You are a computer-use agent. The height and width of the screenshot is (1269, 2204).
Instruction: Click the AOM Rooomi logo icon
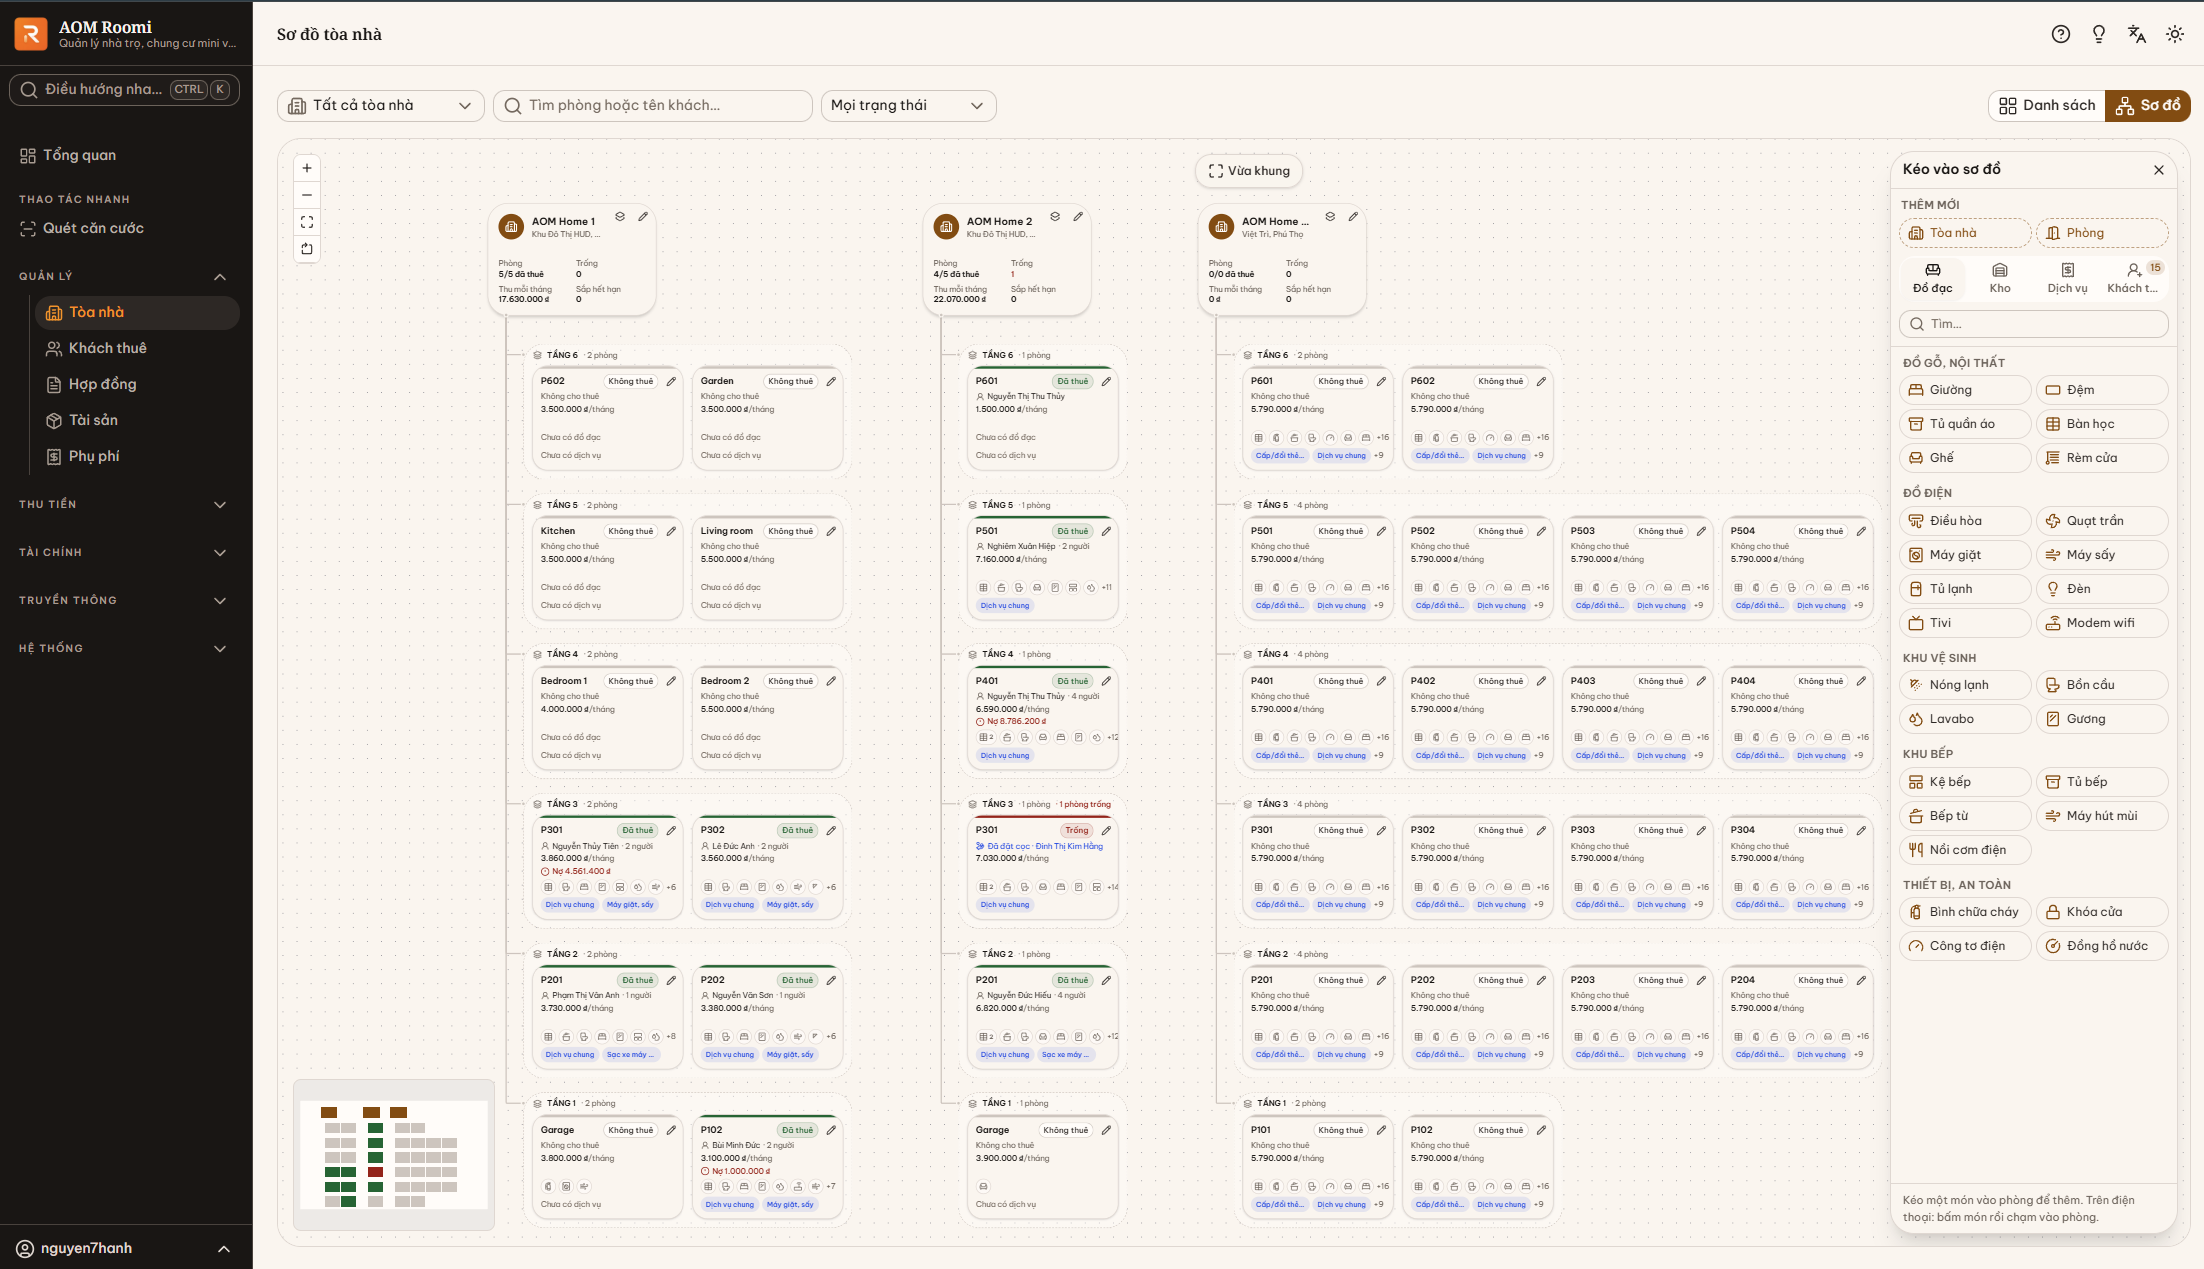coord(31,34)
